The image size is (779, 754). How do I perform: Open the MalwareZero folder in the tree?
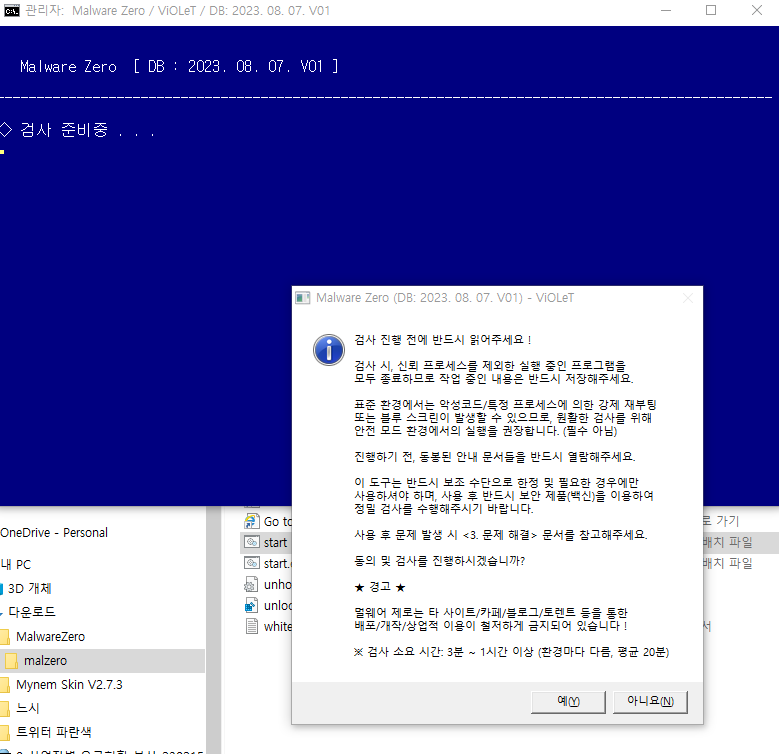50,636
